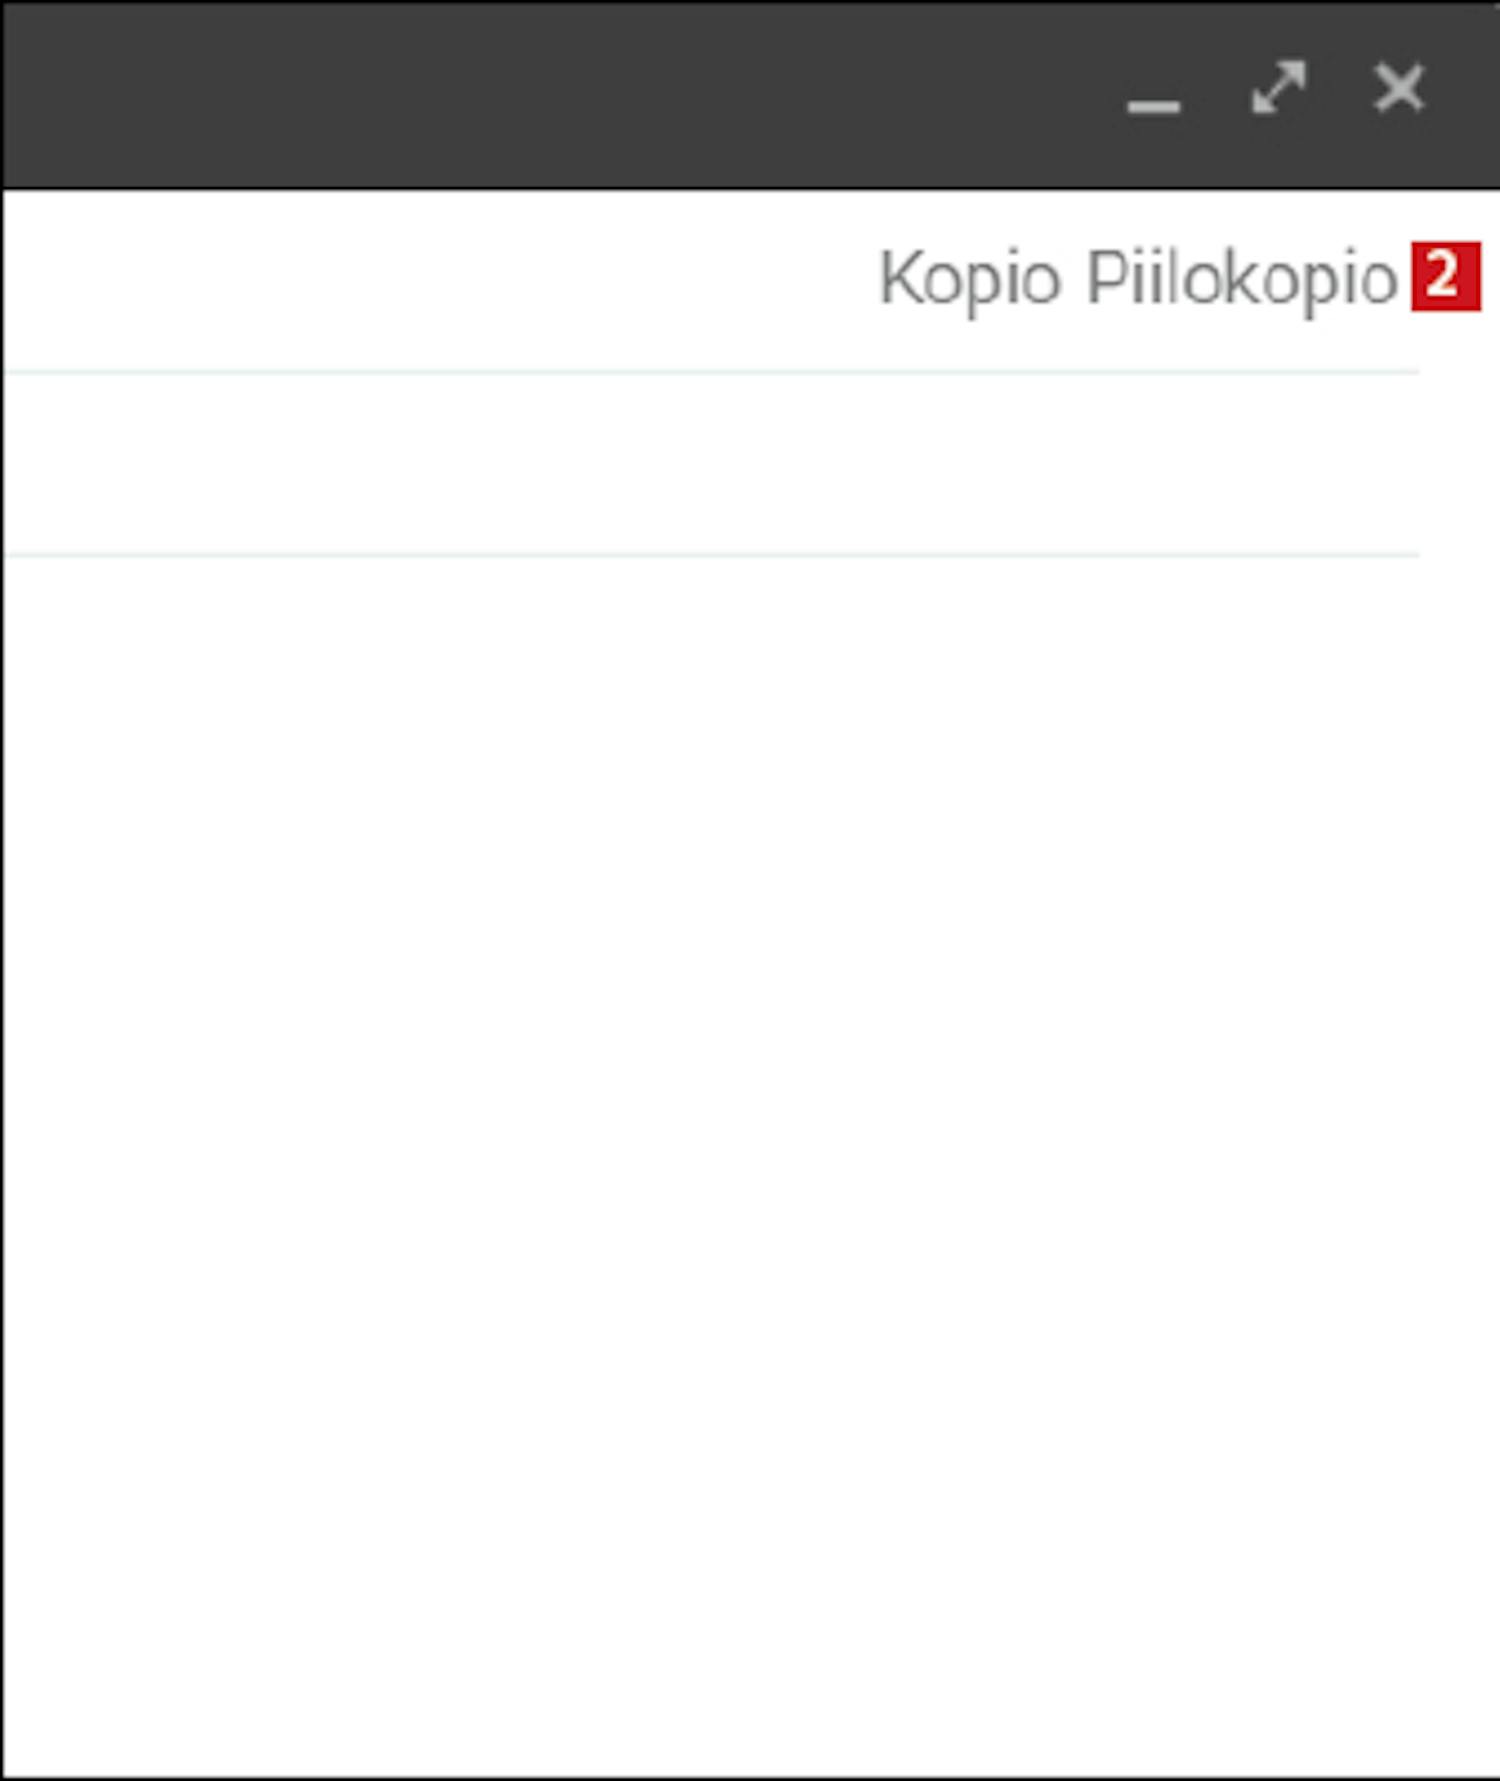Collapse the draft to the bottom bar
Screen dimensions: 1500x1781
tap(1153, 104)
